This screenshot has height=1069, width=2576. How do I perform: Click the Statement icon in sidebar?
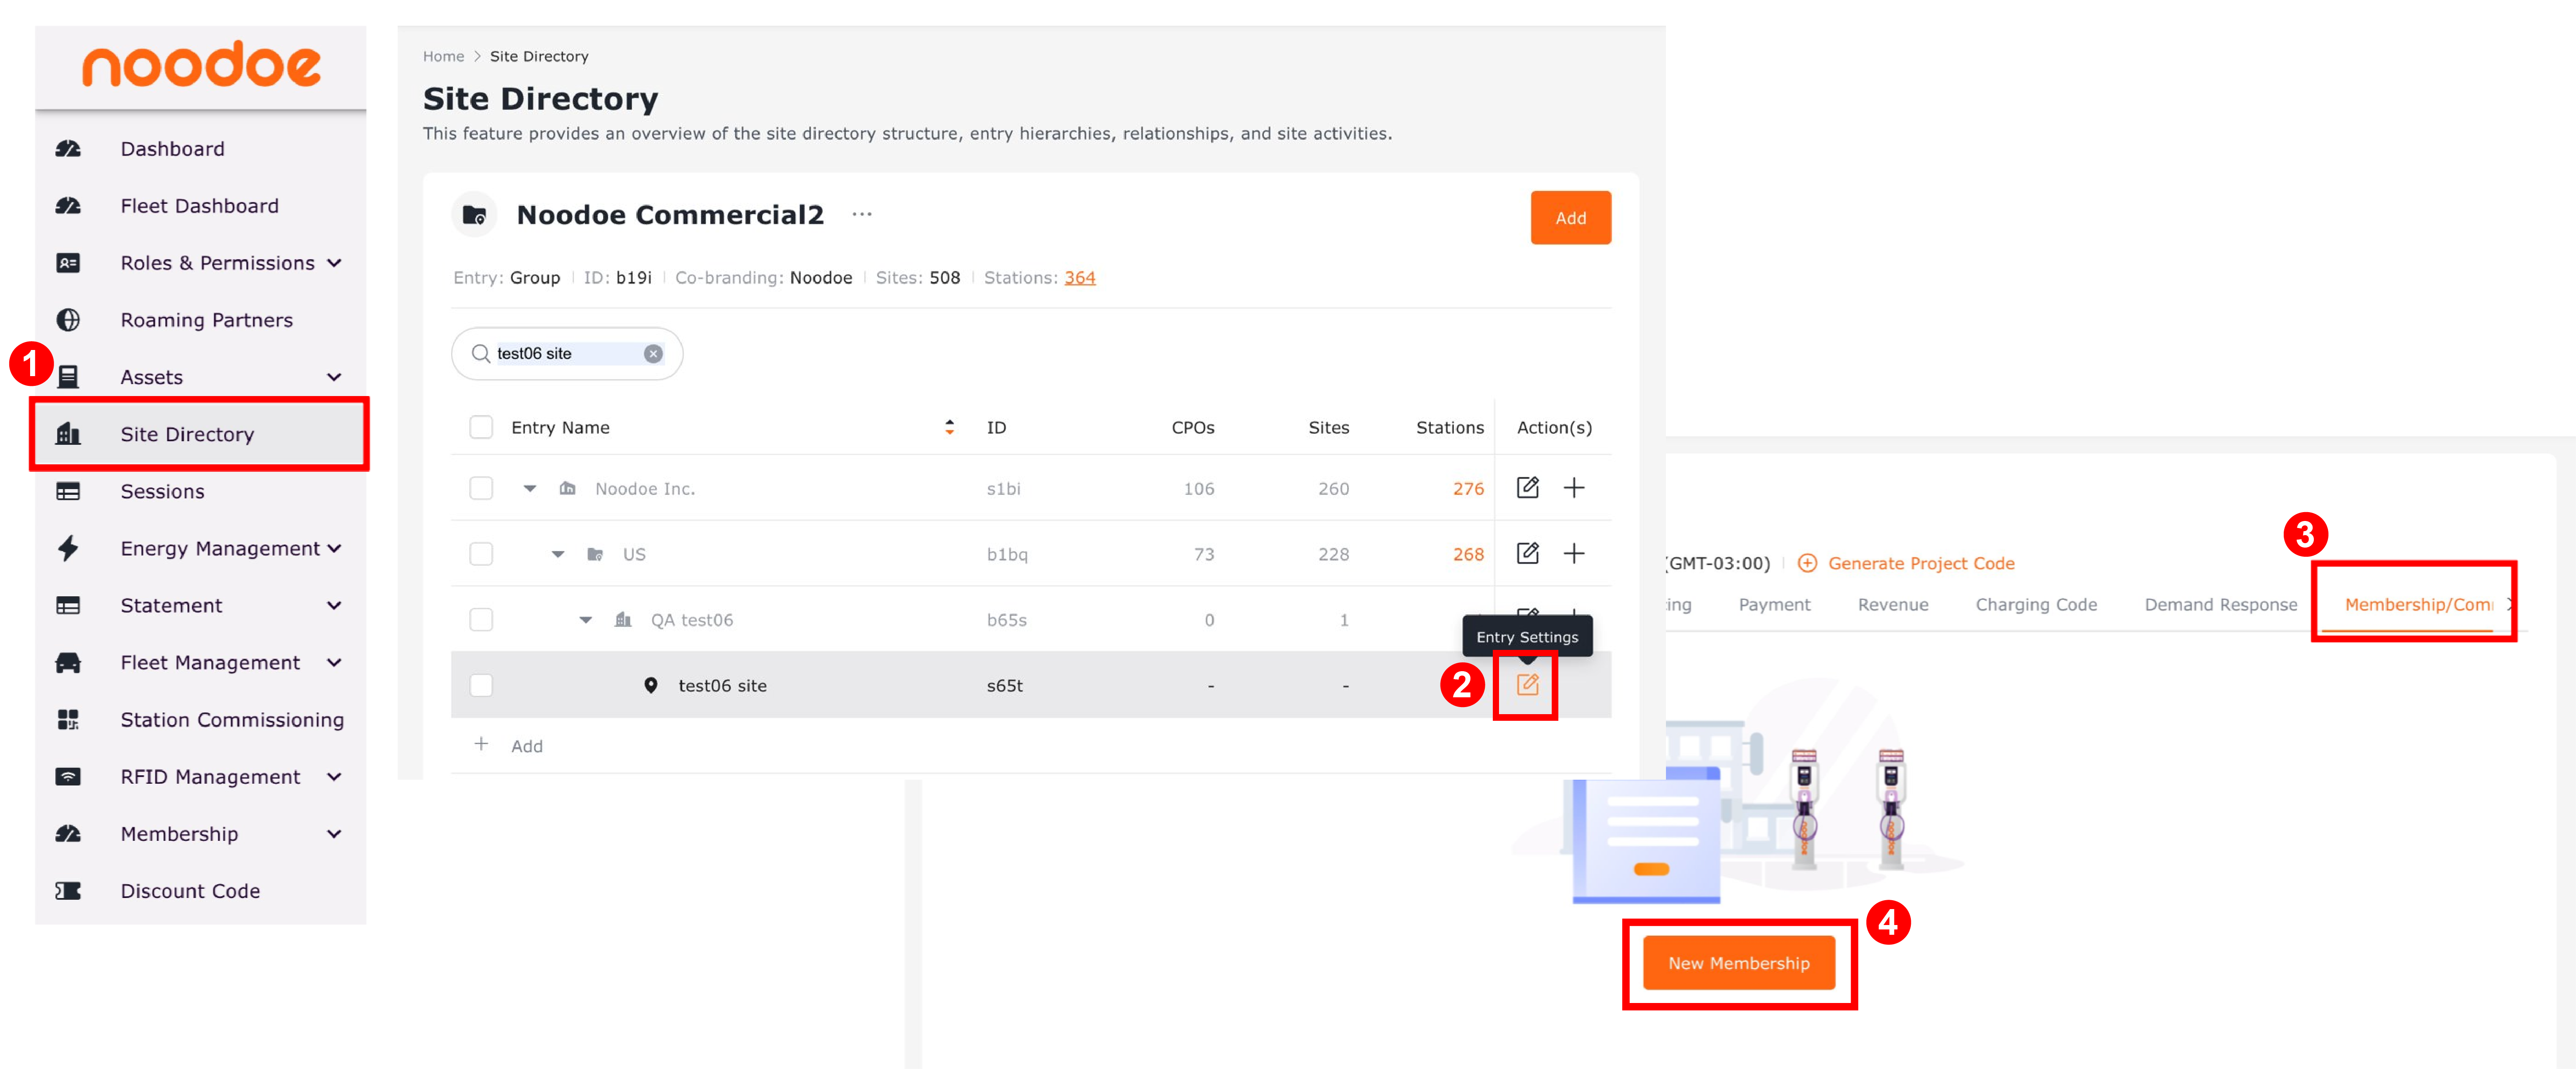(68, 605)
